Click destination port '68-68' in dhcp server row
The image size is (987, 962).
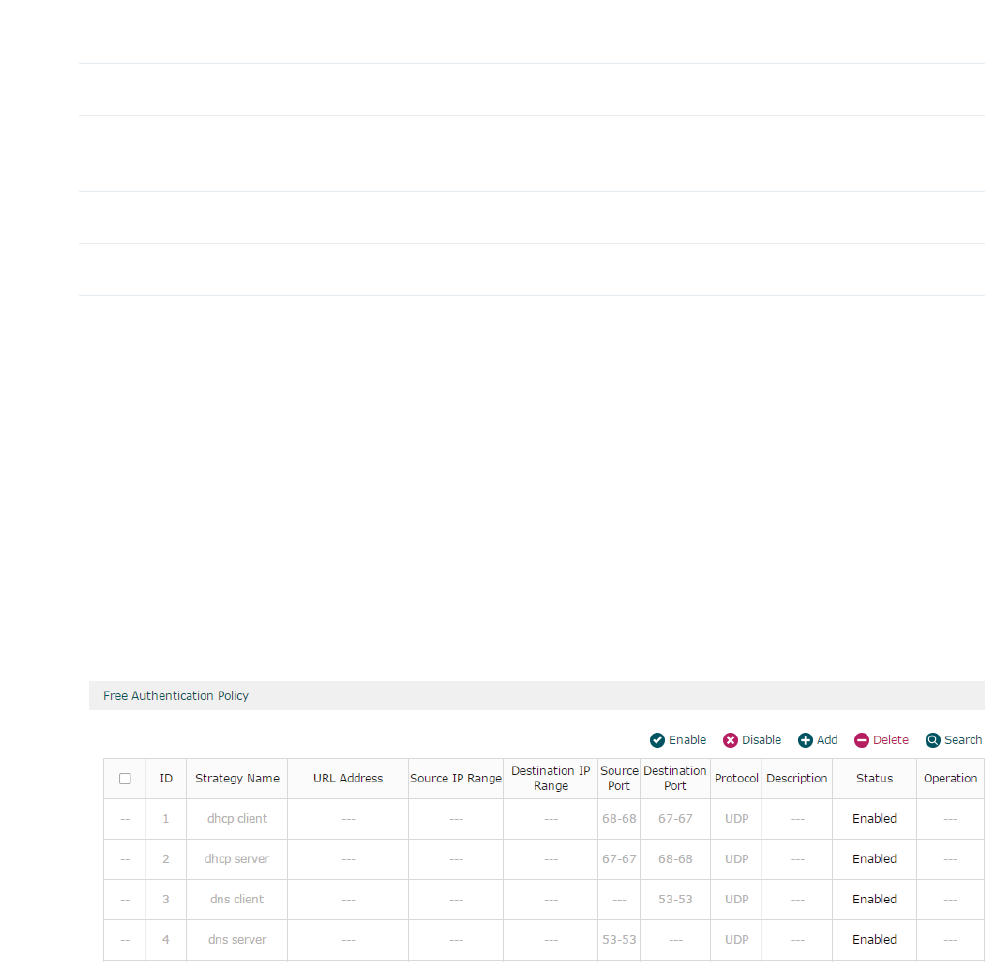click(675, 859)
